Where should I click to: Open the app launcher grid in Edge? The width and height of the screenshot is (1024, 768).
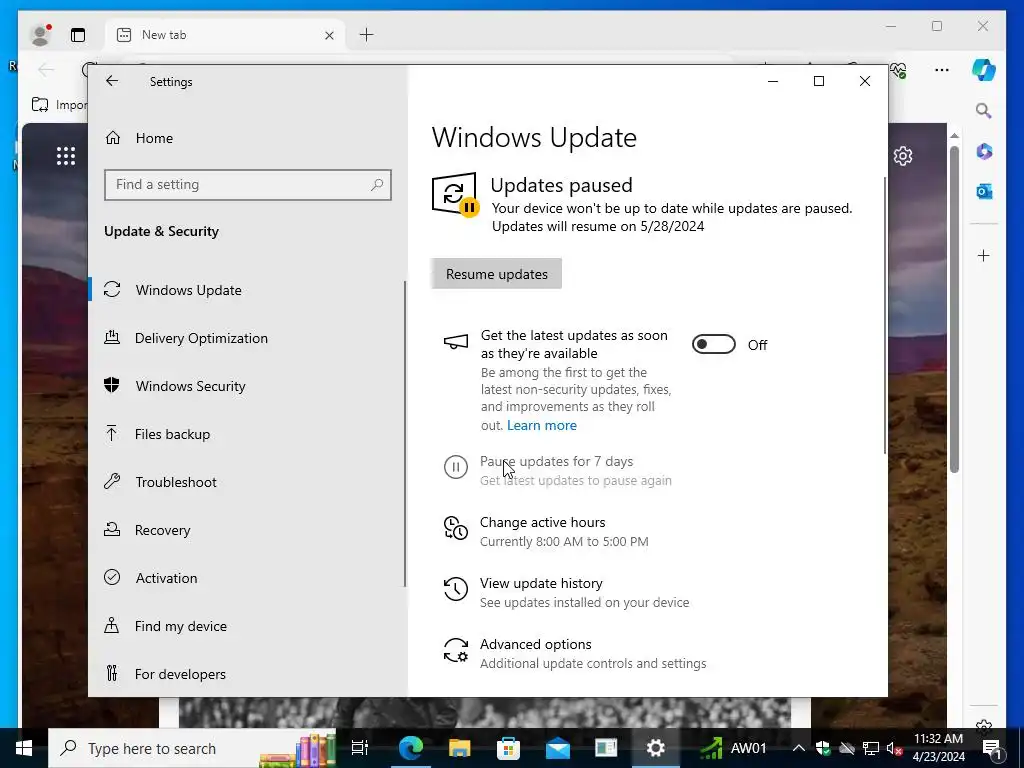pos(65,156)
